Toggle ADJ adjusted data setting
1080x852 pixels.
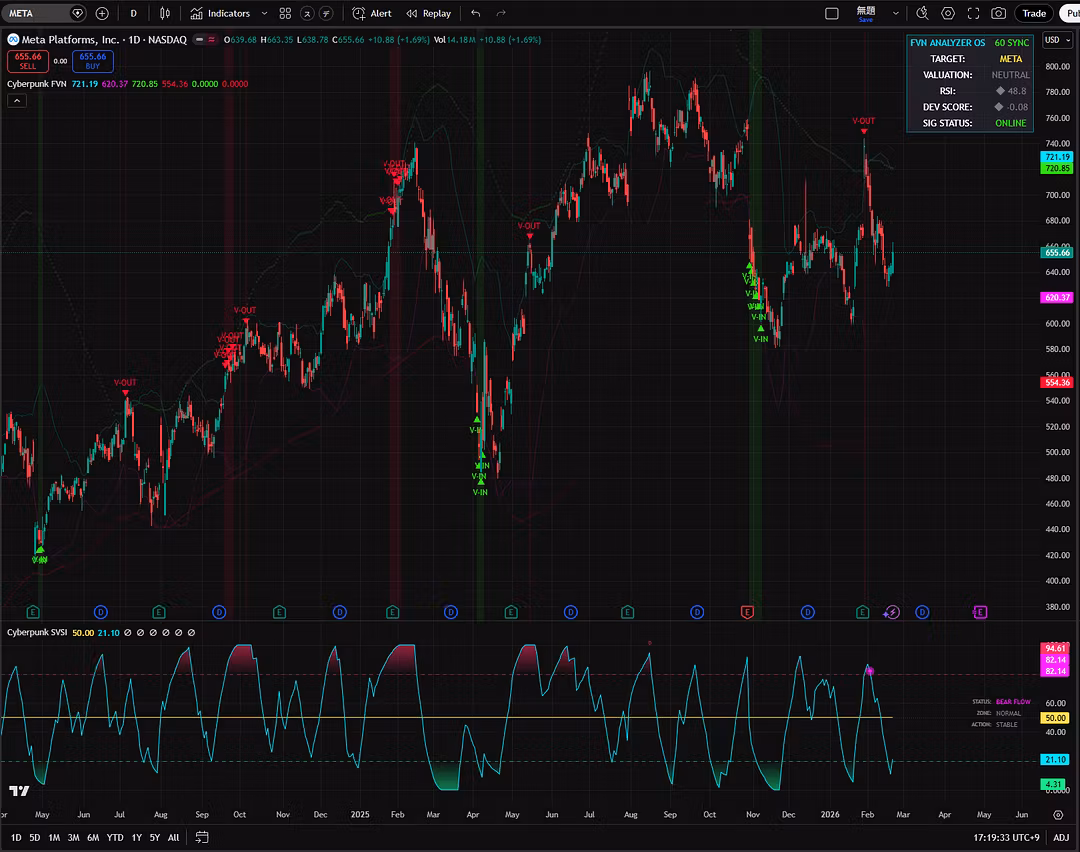(x=1061, y=838)
